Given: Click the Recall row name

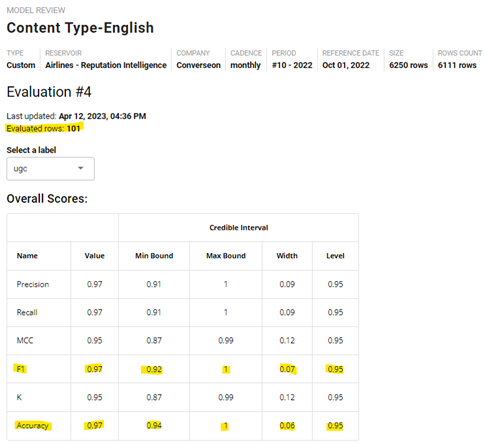Looking at the screenshot, I should (27, 312).
